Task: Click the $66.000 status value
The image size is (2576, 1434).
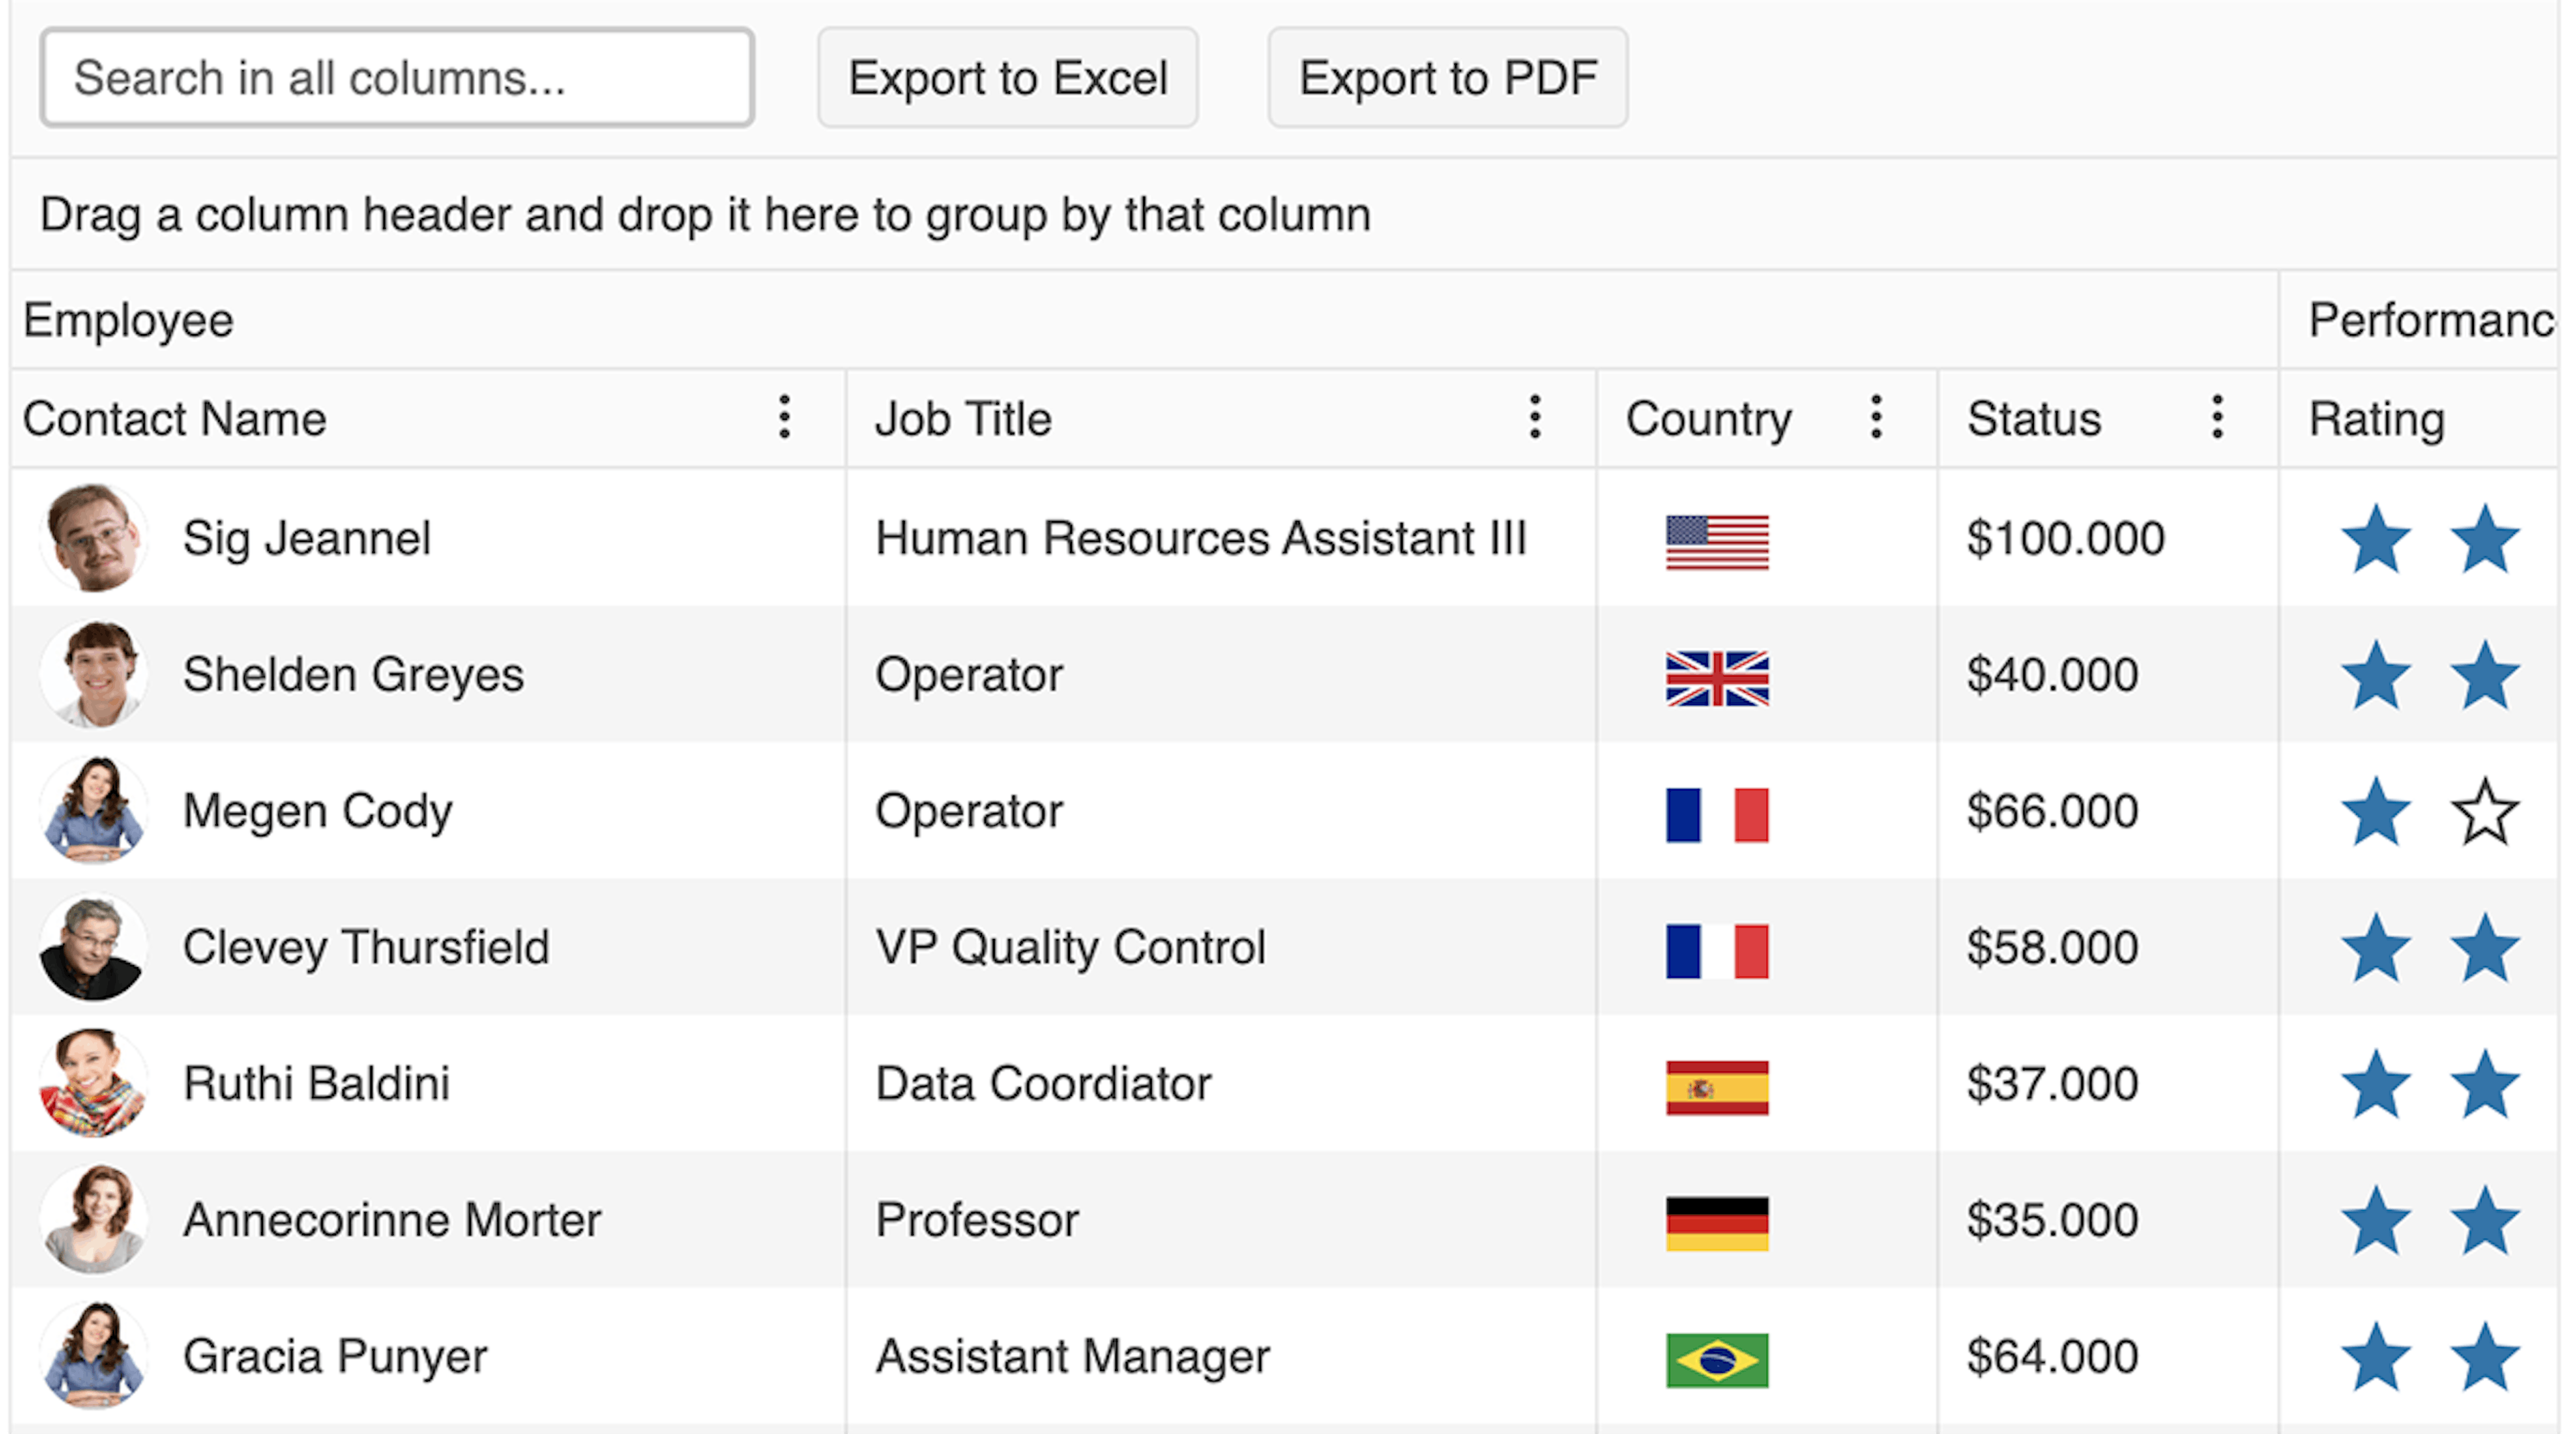Action: point(2052,811)
